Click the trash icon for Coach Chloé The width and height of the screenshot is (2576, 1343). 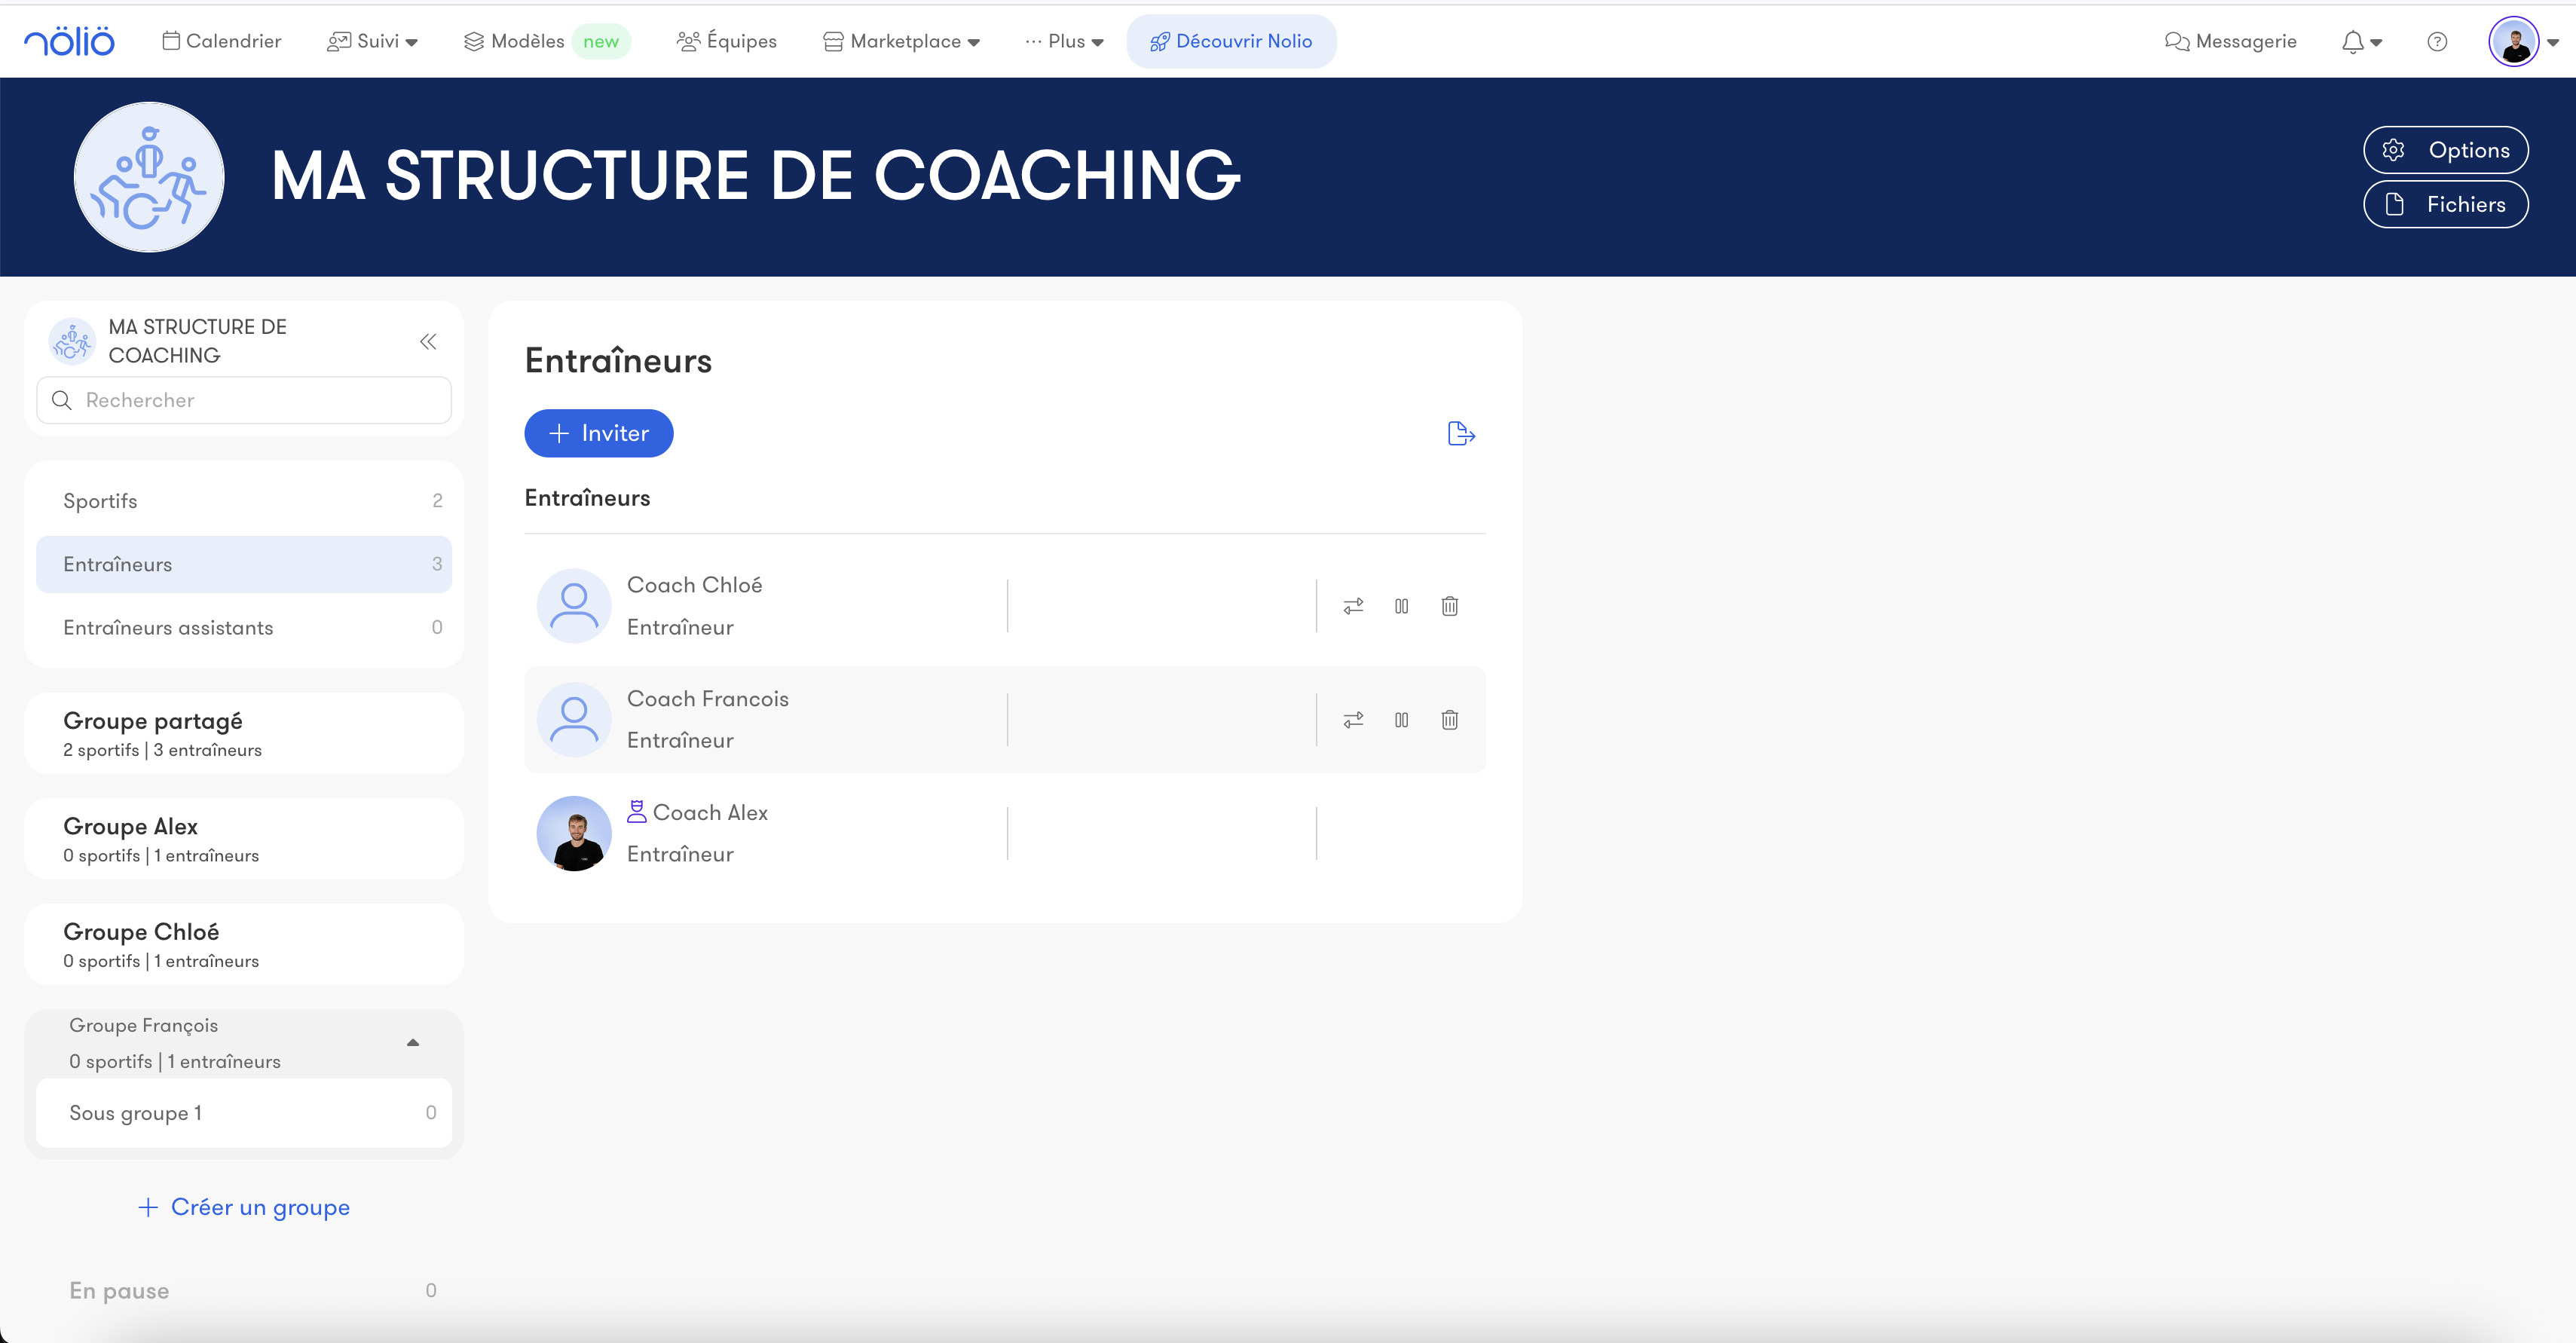point(1449,606)
